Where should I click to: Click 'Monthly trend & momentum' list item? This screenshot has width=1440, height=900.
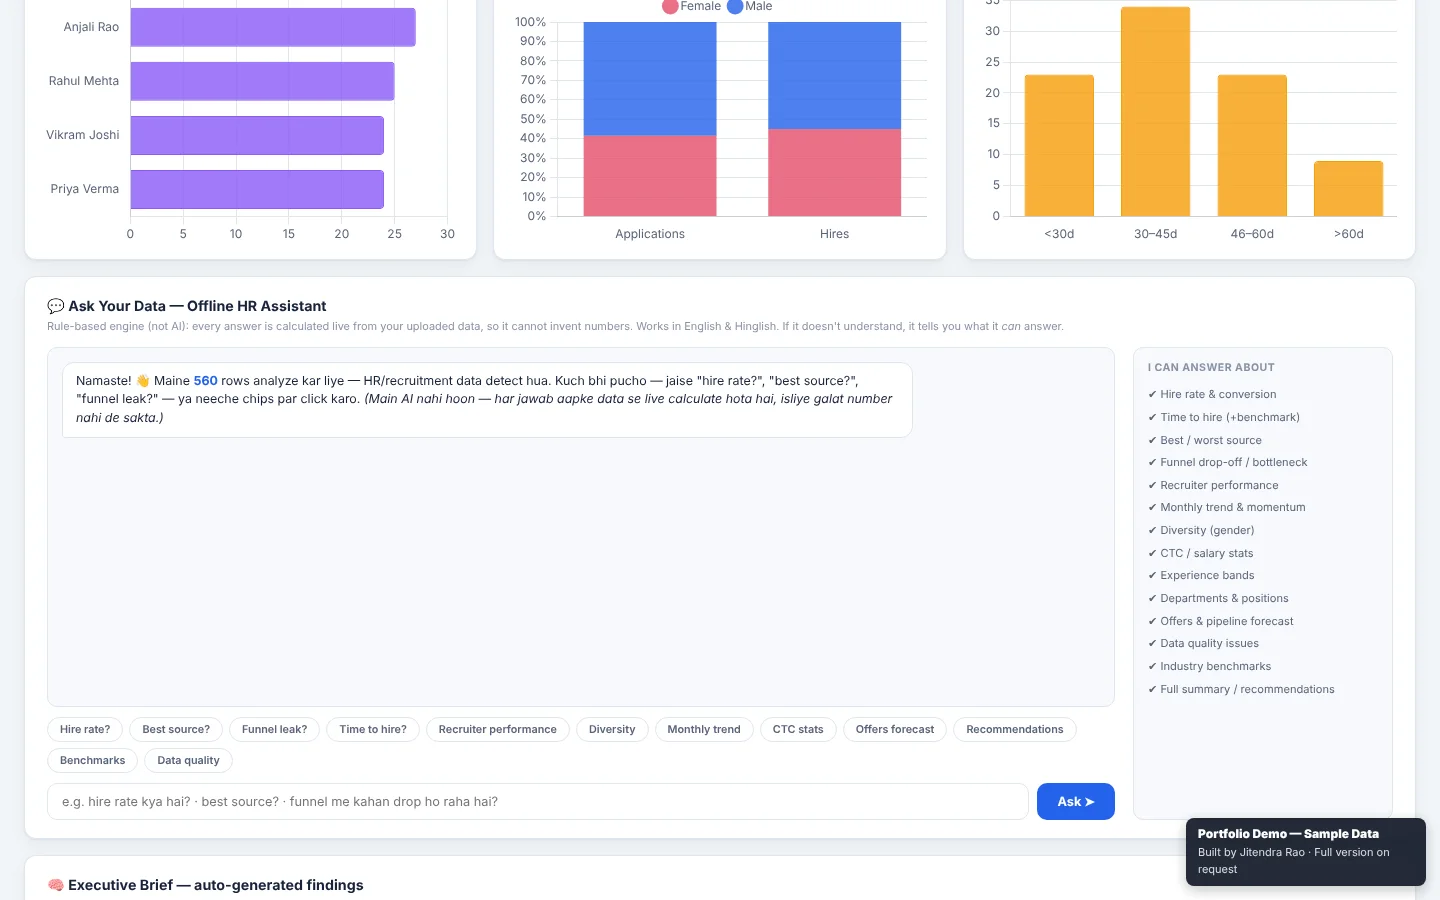1227,507
